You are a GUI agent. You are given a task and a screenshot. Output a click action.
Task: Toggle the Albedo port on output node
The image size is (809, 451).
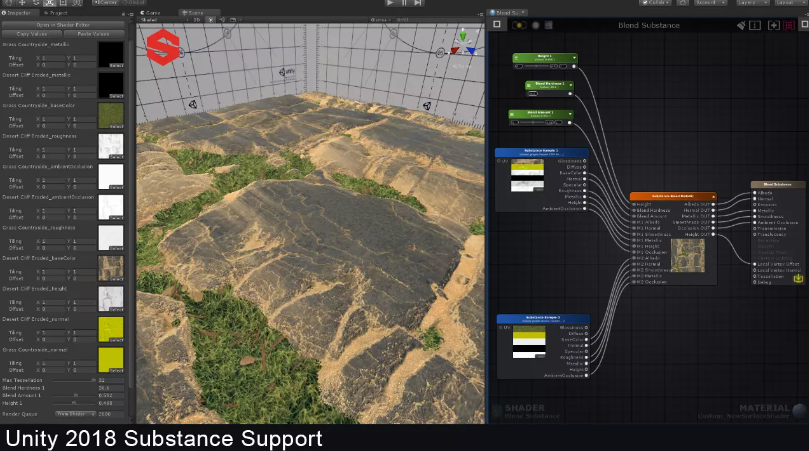pyautogui.click(x=754, y=192)
